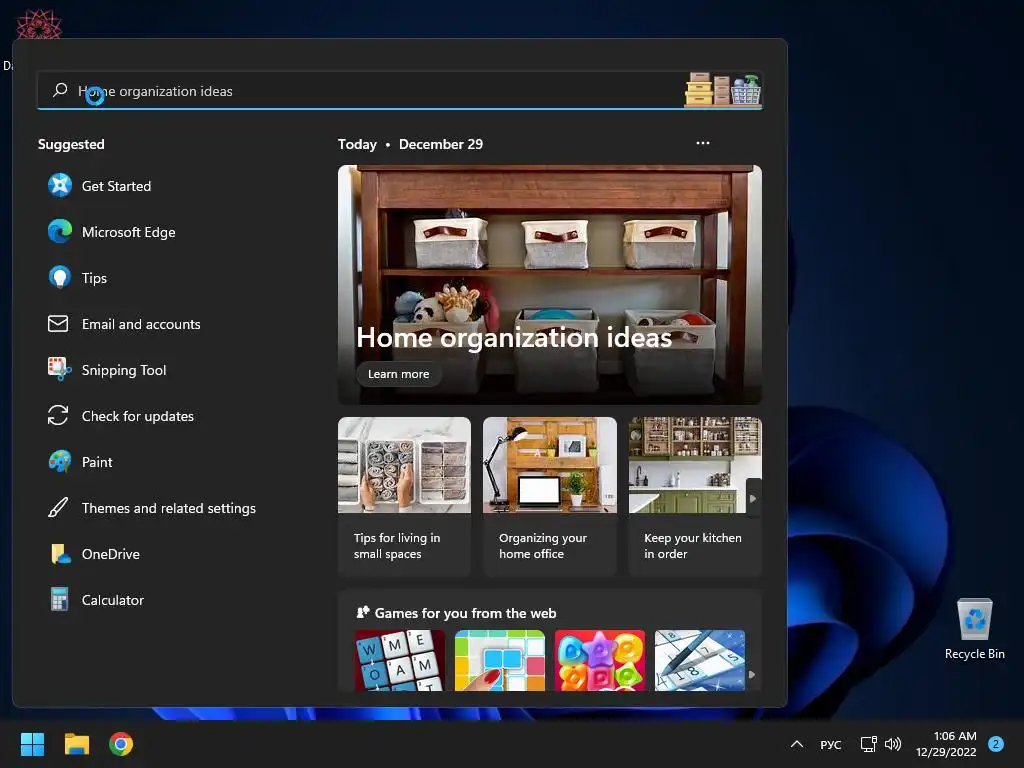Click the search magnifier icon
Image resolution: width=1024 pixels, height=768 pixels.
(x=60, y=90)
